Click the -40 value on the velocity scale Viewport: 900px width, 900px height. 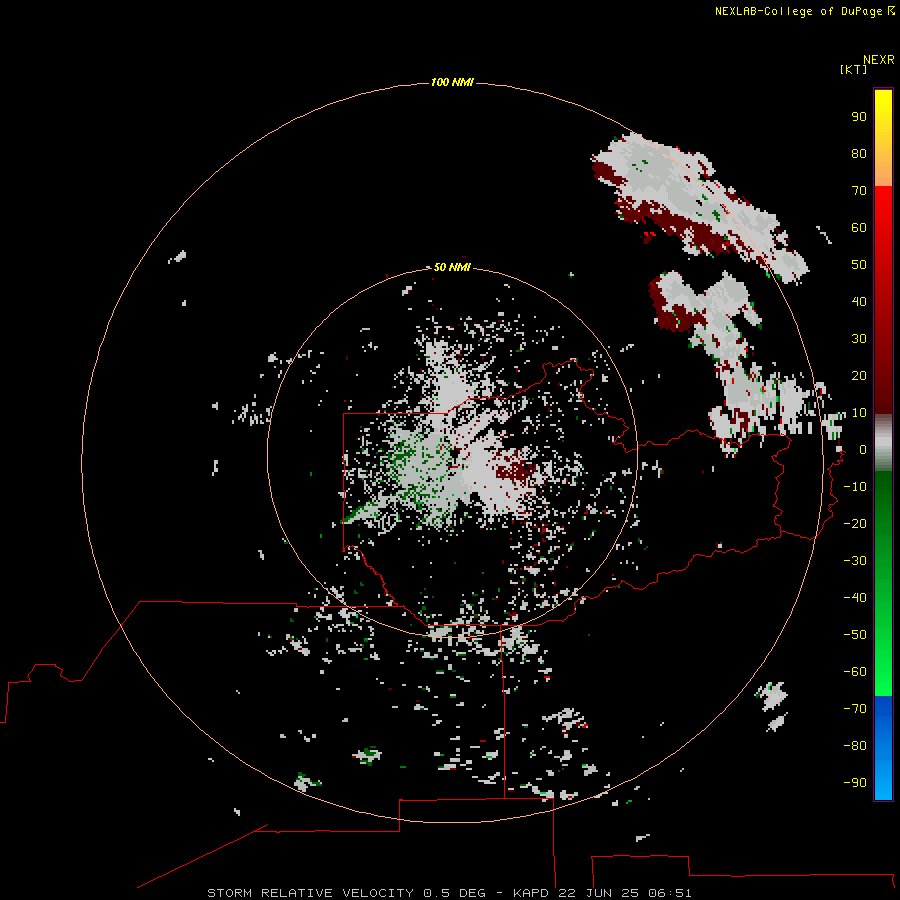[x=855, y=598]
